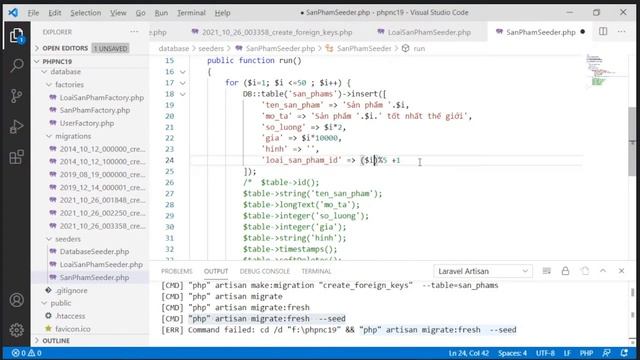640x360 pixels.
Task: Click errors and warnings status indicator
Action: 27,353
